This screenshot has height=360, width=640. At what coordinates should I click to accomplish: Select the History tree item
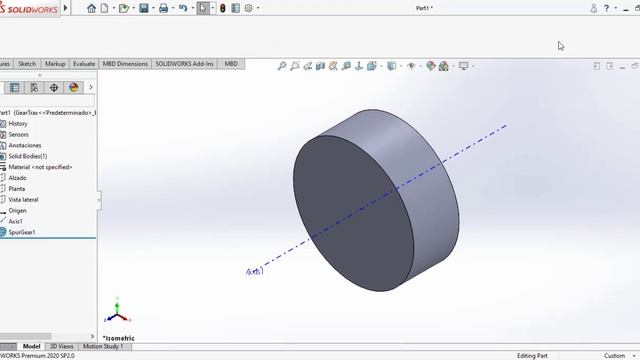[x=18, y=123]
